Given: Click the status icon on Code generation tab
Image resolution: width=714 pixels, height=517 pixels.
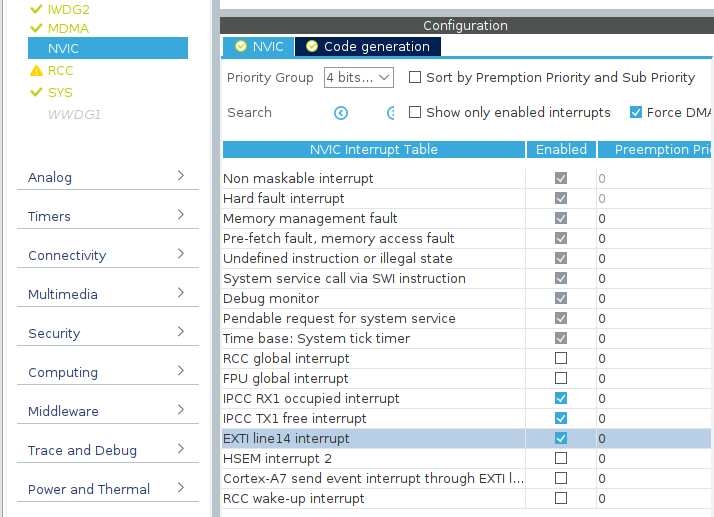Looking at the screenshot, I should [311, 46].
